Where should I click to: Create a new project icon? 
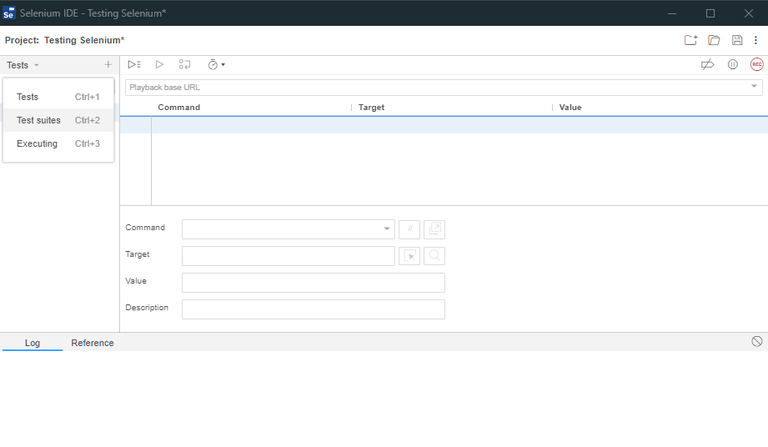tap(691, 40)
